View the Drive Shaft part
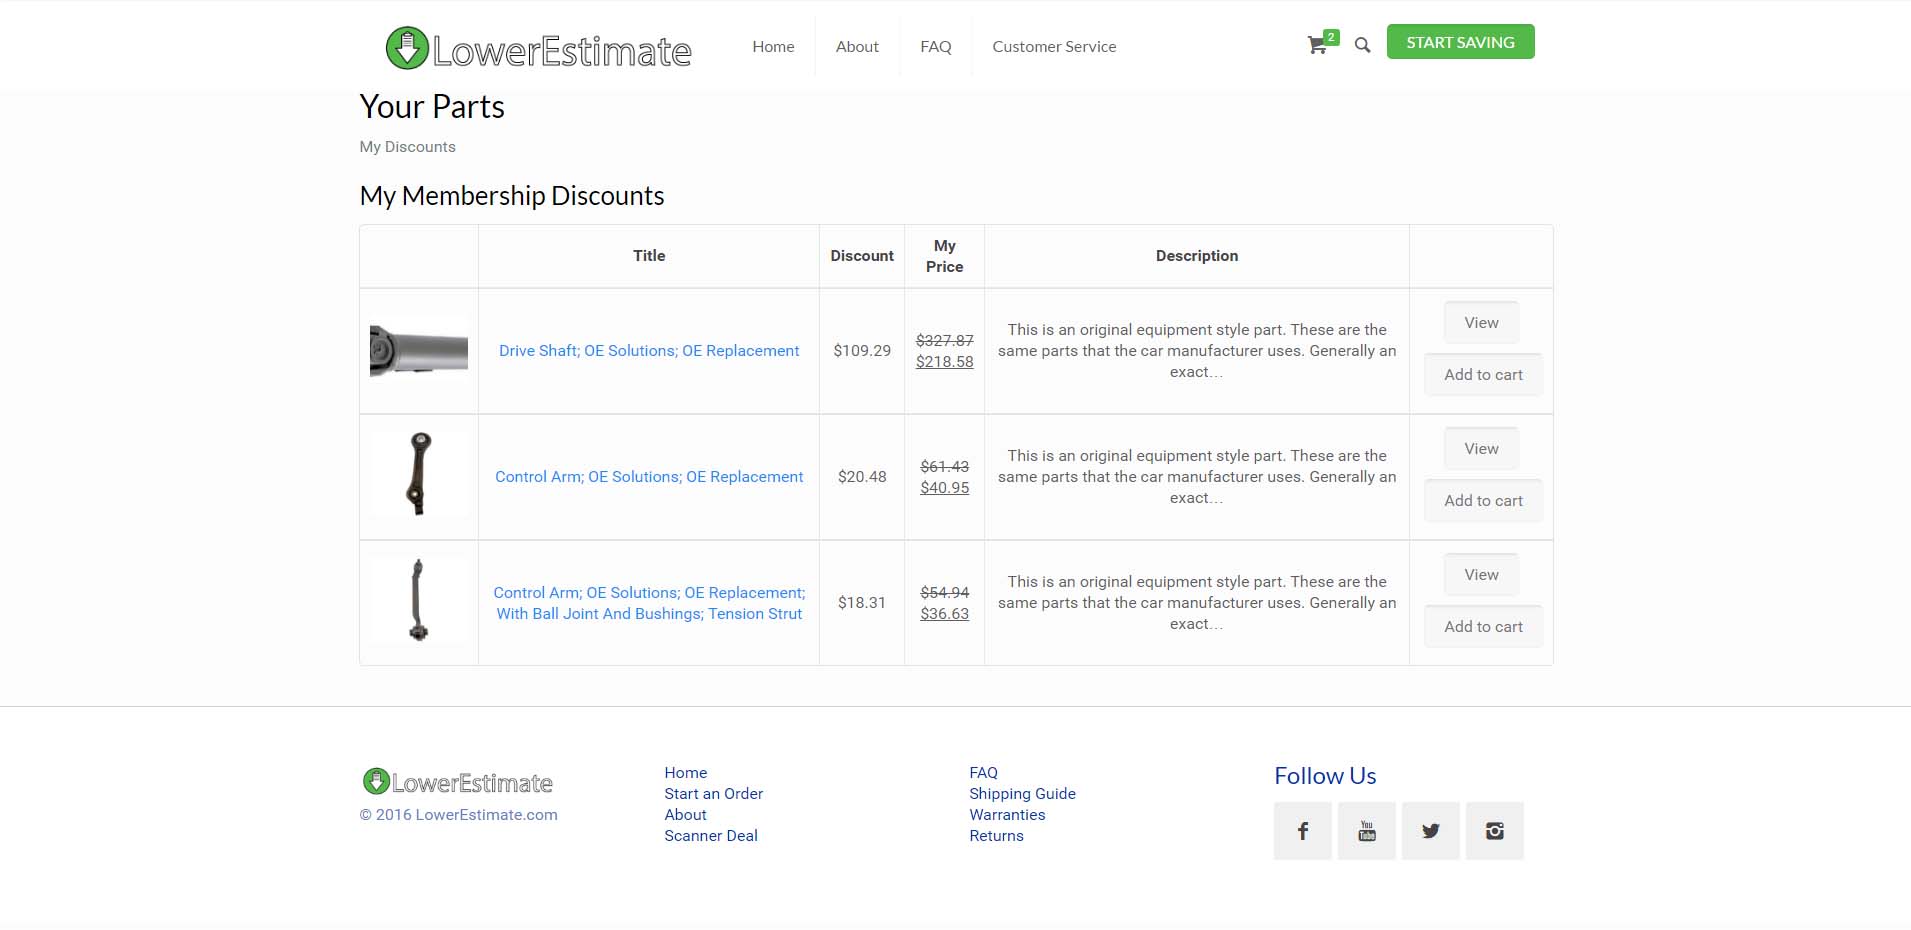Image resolution: width=1911 pixels, height=930 pixels. point(1481,323)
